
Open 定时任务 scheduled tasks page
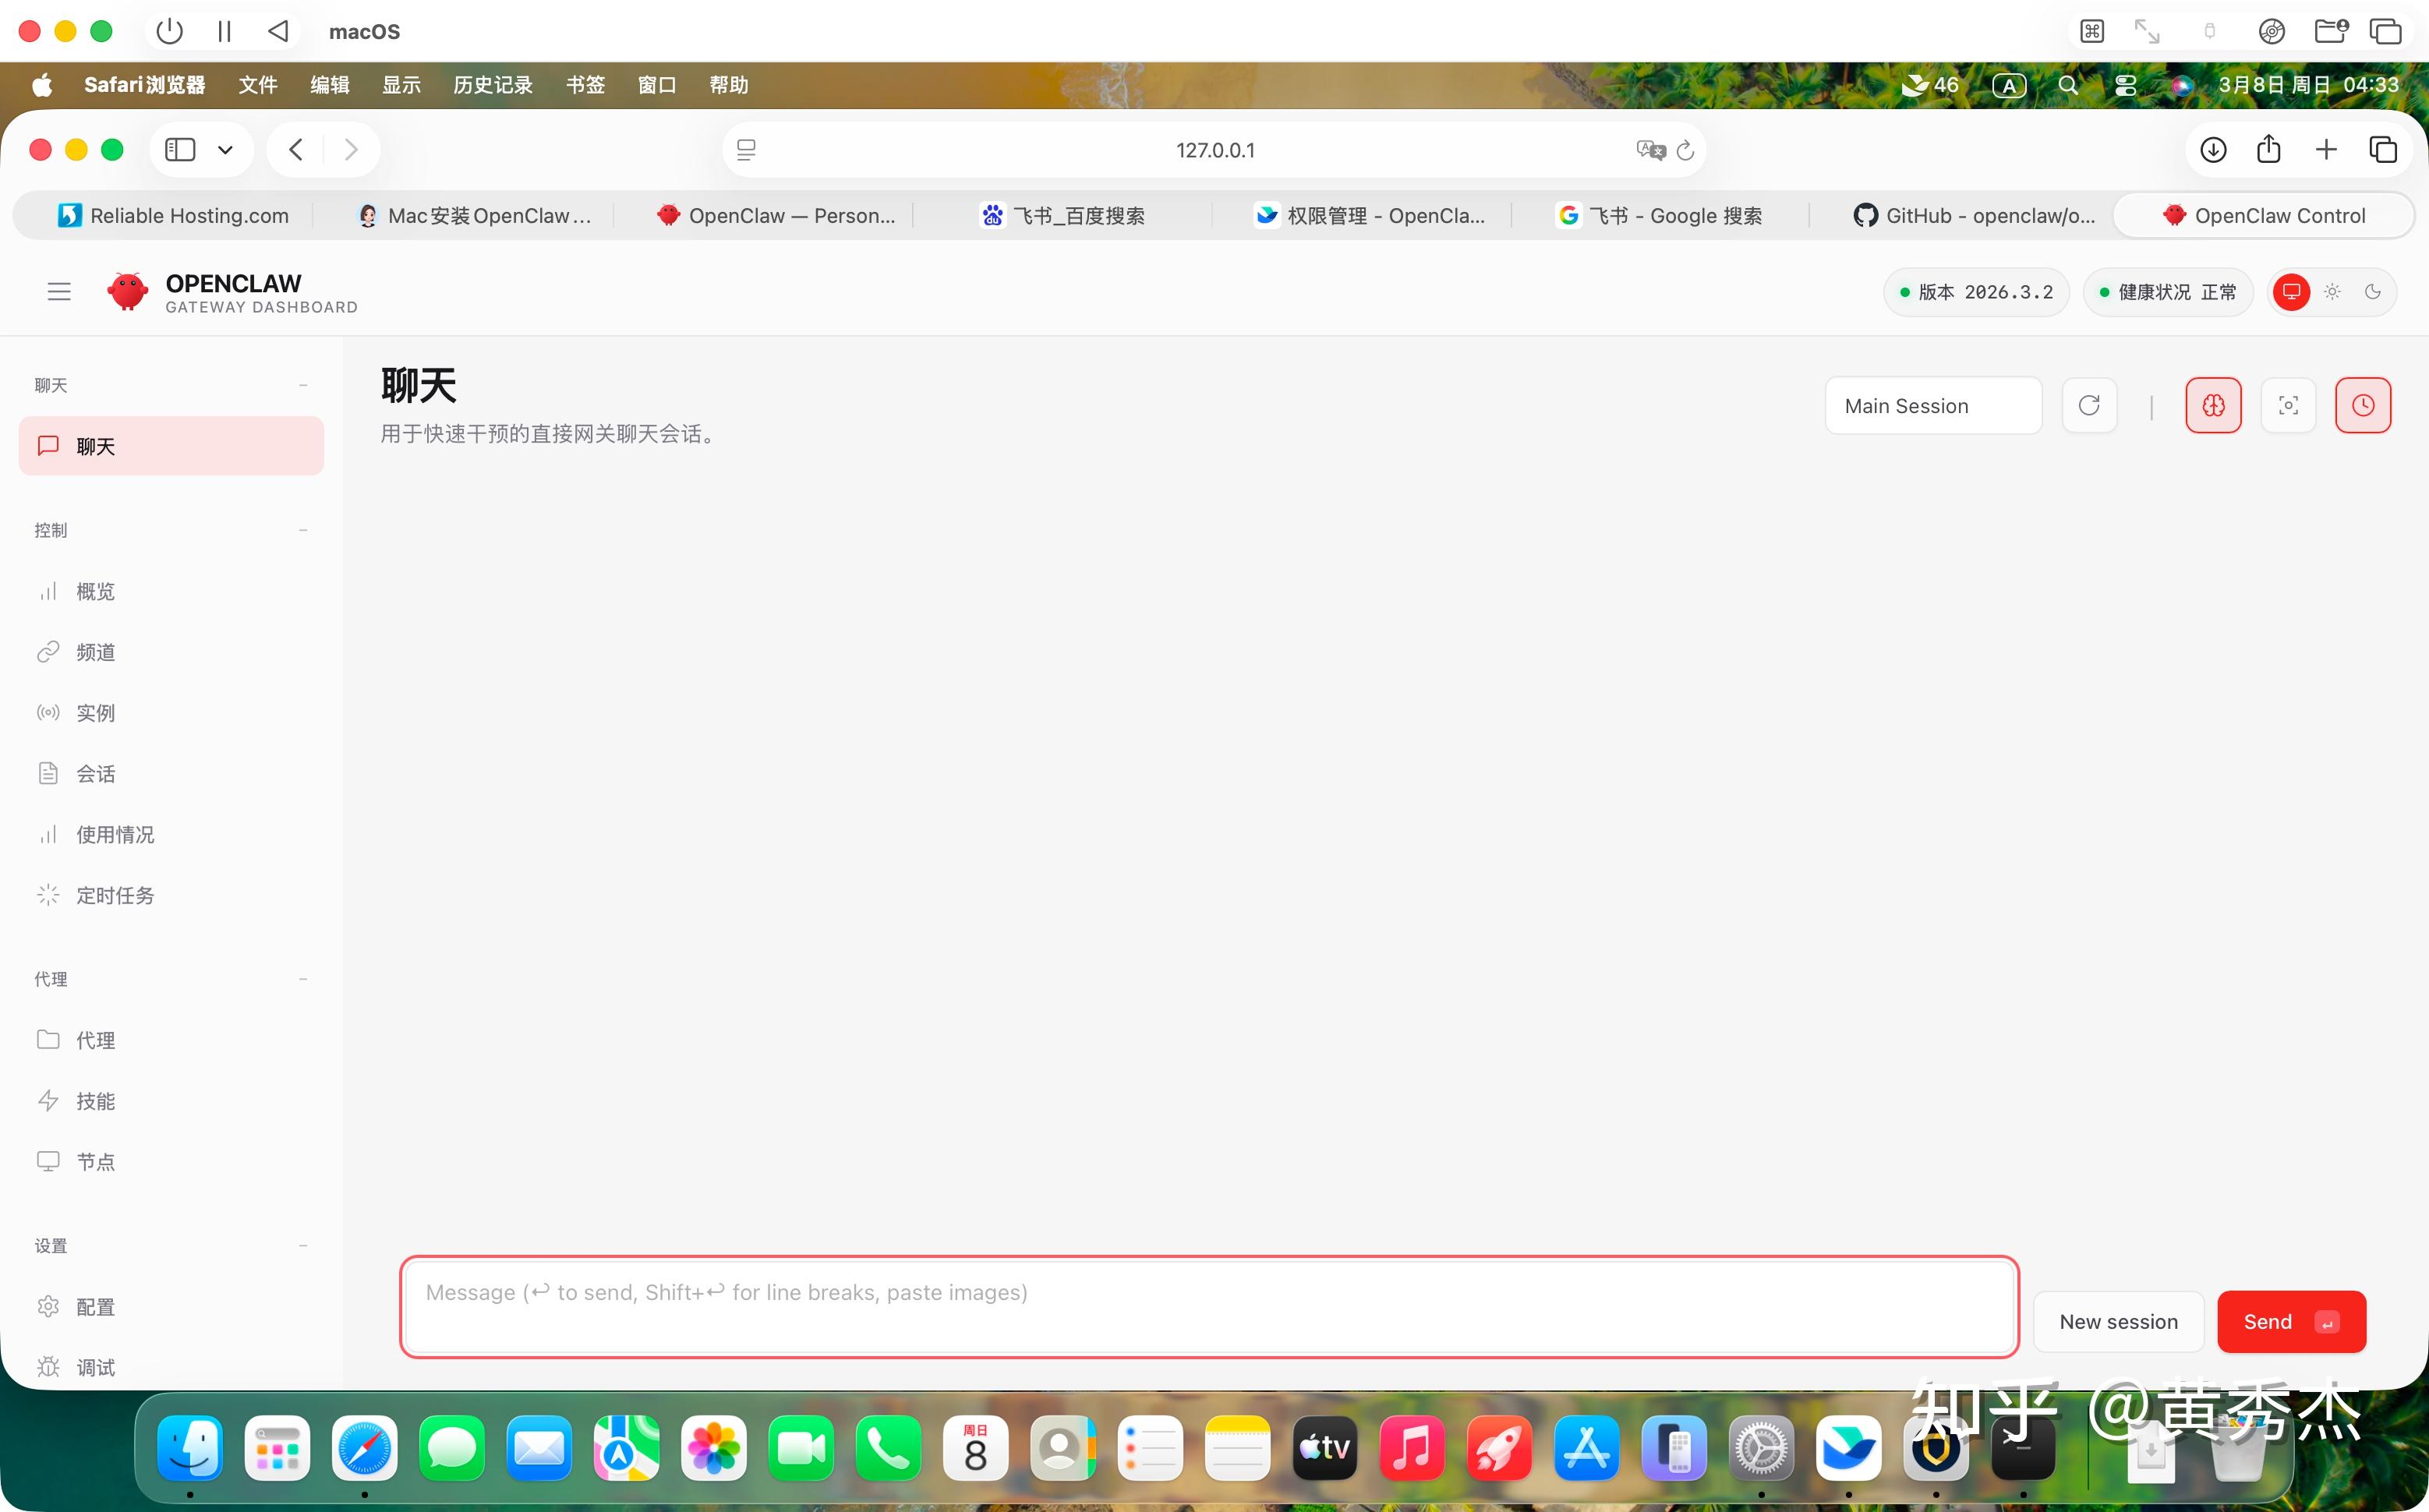tap(115, 895)
